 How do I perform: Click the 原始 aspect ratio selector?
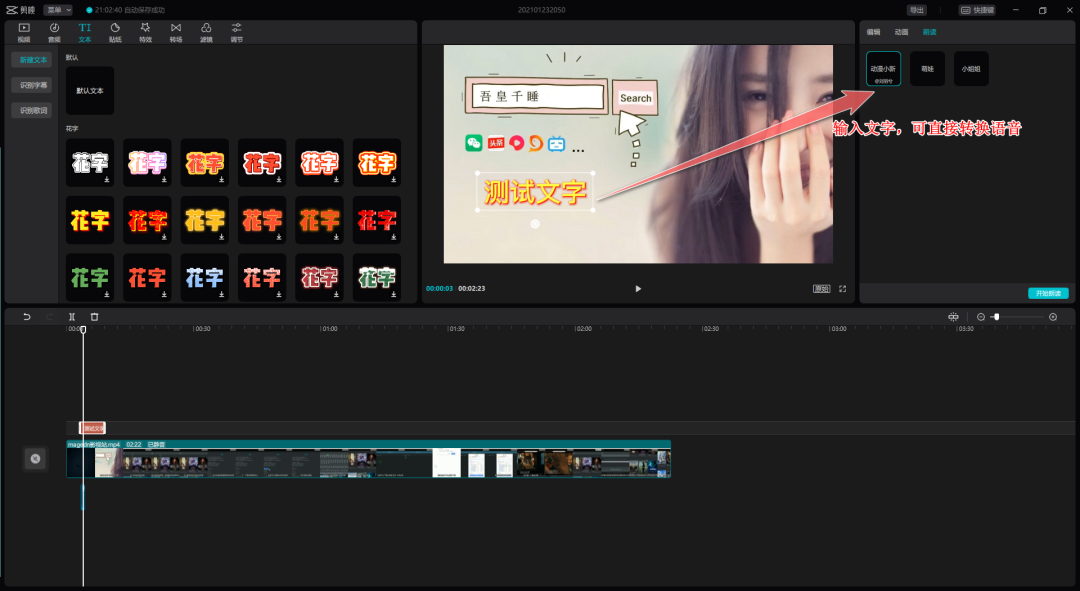click(821, 289)
